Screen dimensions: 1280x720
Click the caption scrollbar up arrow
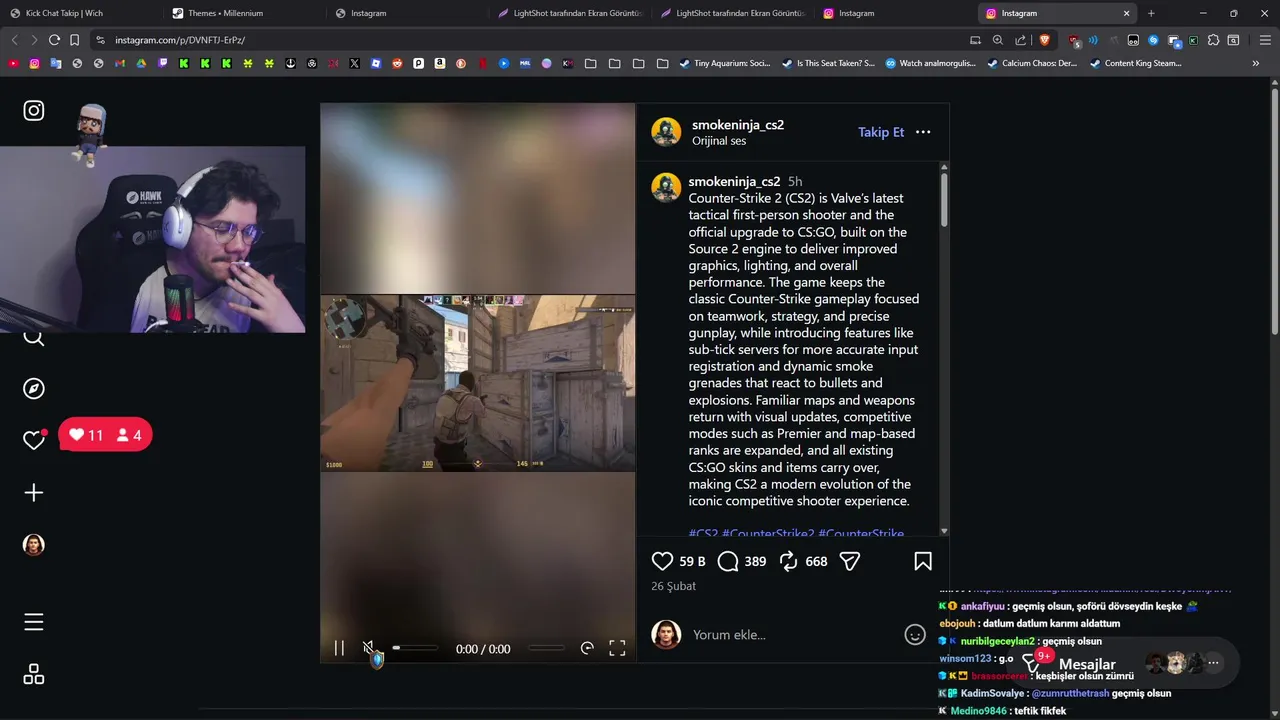(944, 167)
